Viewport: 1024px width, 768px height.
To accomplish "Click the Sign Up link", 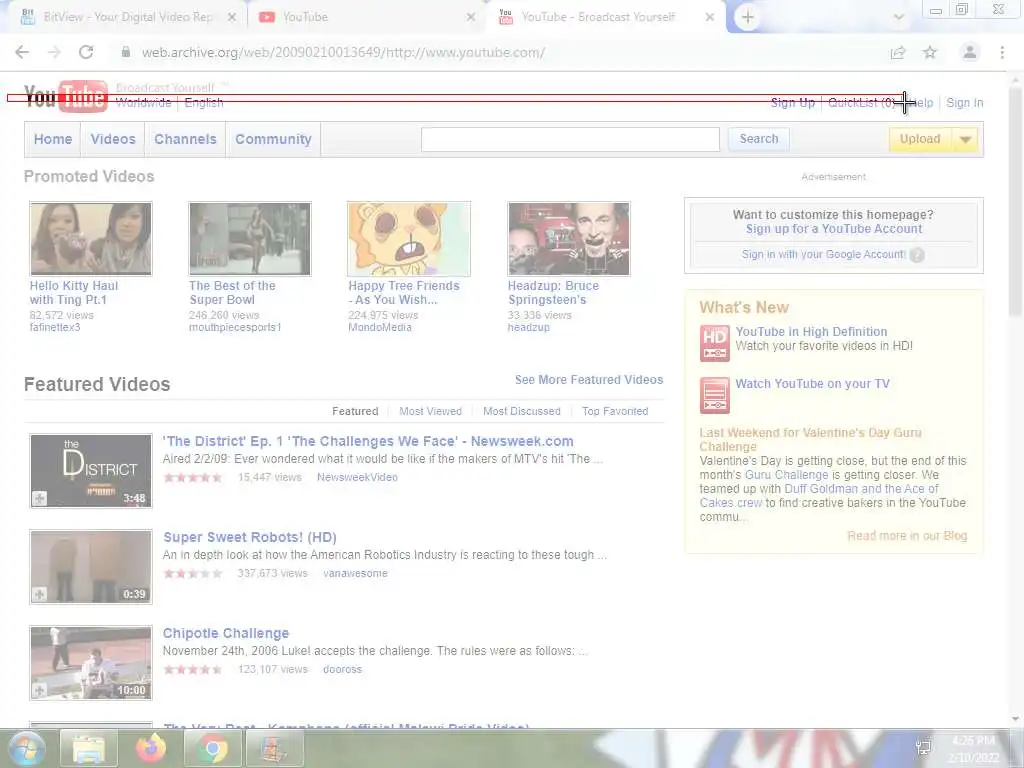I will point(793,103).
